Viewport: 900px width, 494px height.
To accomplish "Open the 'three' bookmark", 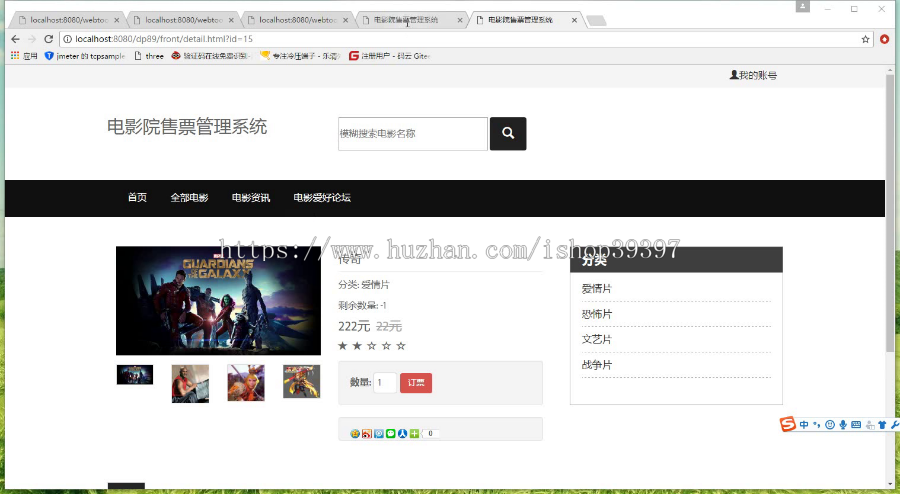I will [149, 56].
